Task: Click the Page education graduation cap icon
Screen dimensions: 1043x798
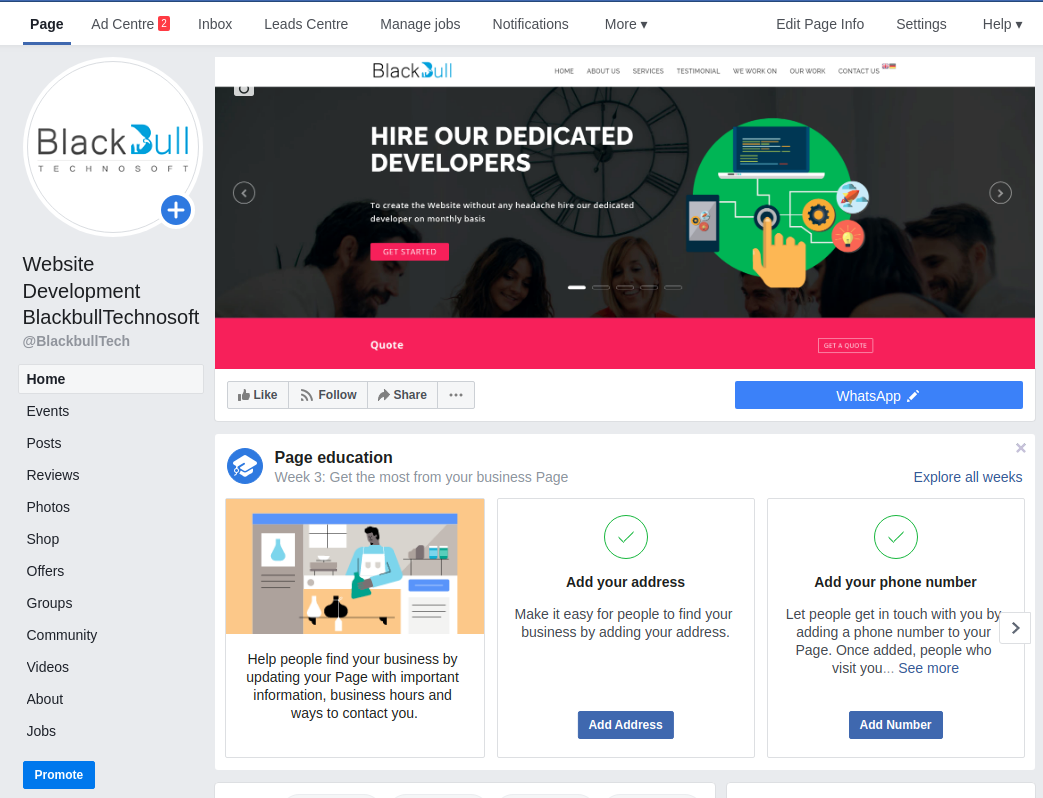Action: pyautogui.click(x=245, y=466)
